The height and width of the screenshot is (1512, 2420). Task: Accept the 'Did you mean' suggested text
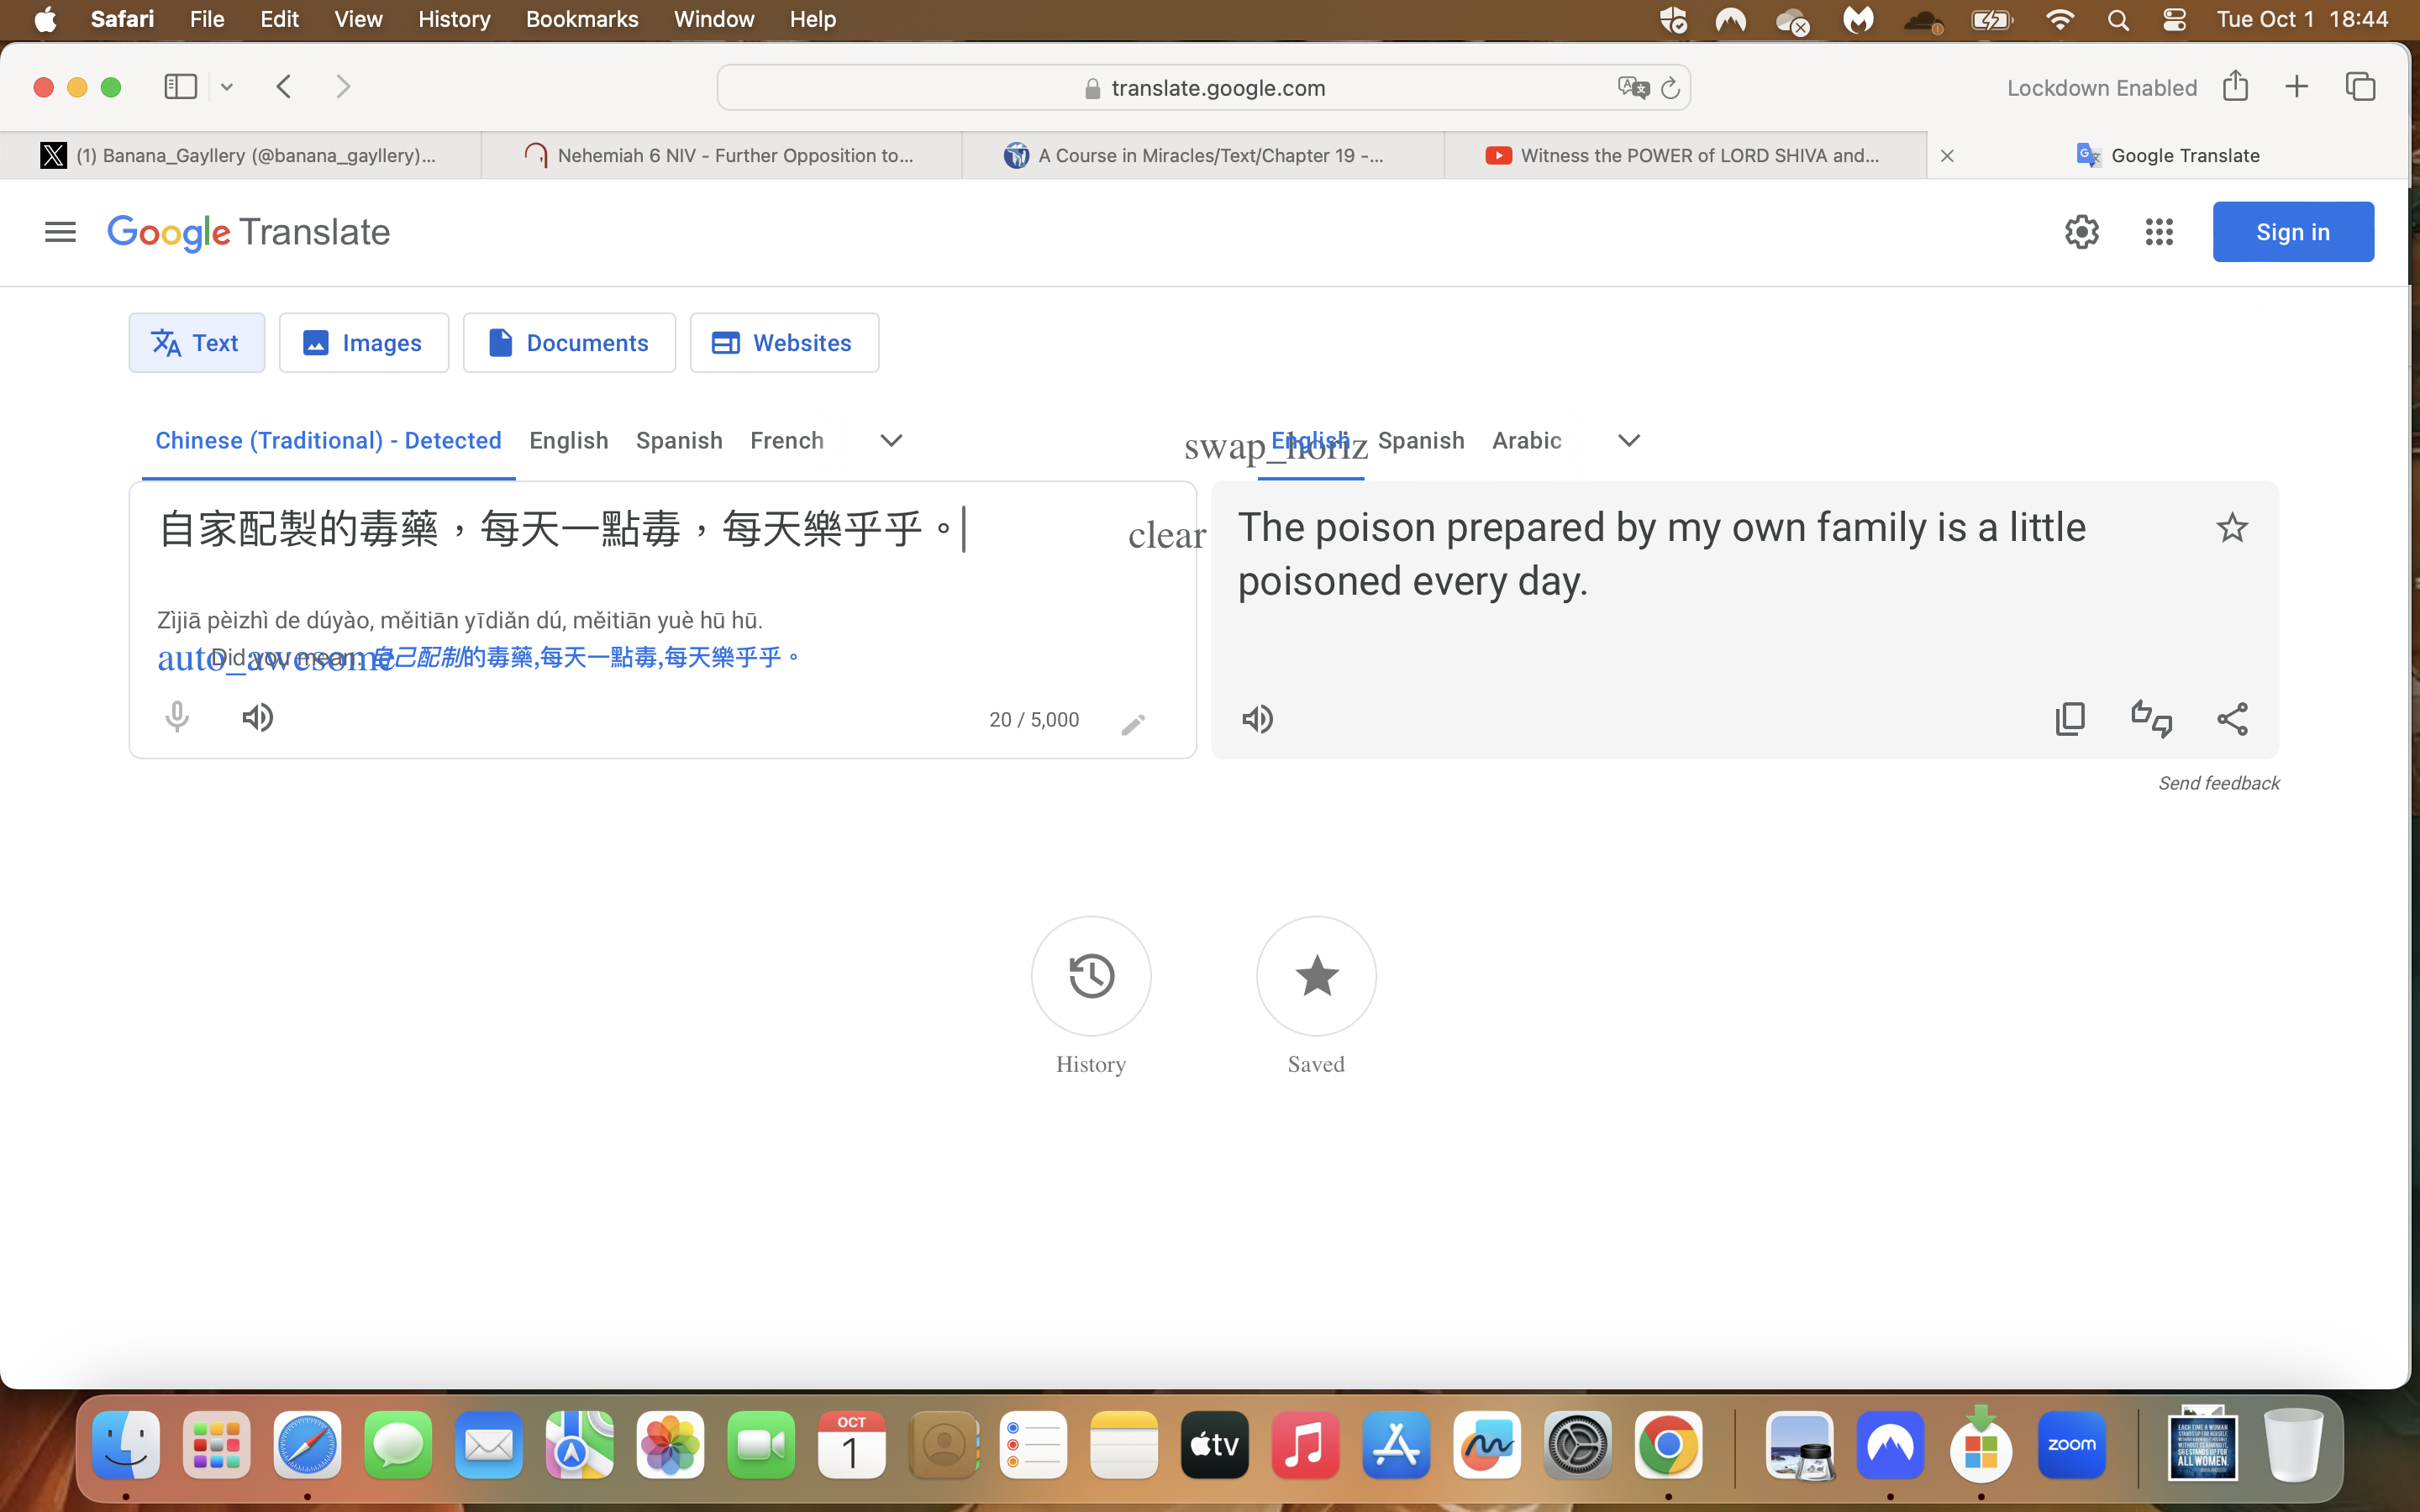(x=586, y=657)
